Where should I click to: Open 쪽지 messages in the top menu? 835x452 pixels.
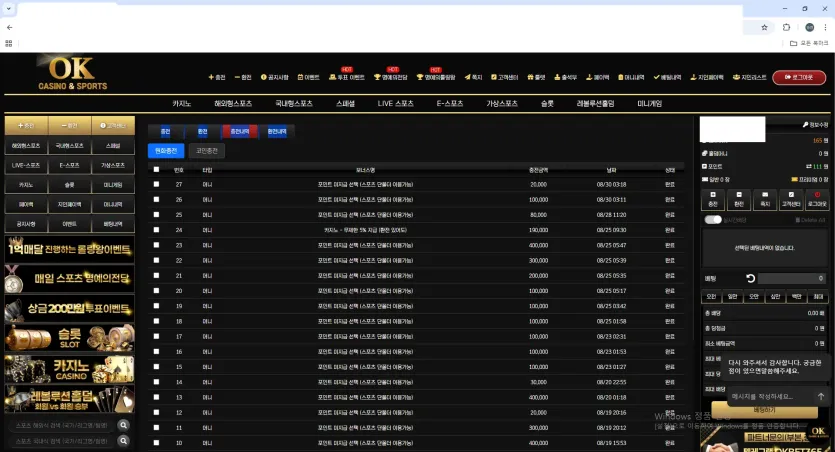(x=473, y=77)
